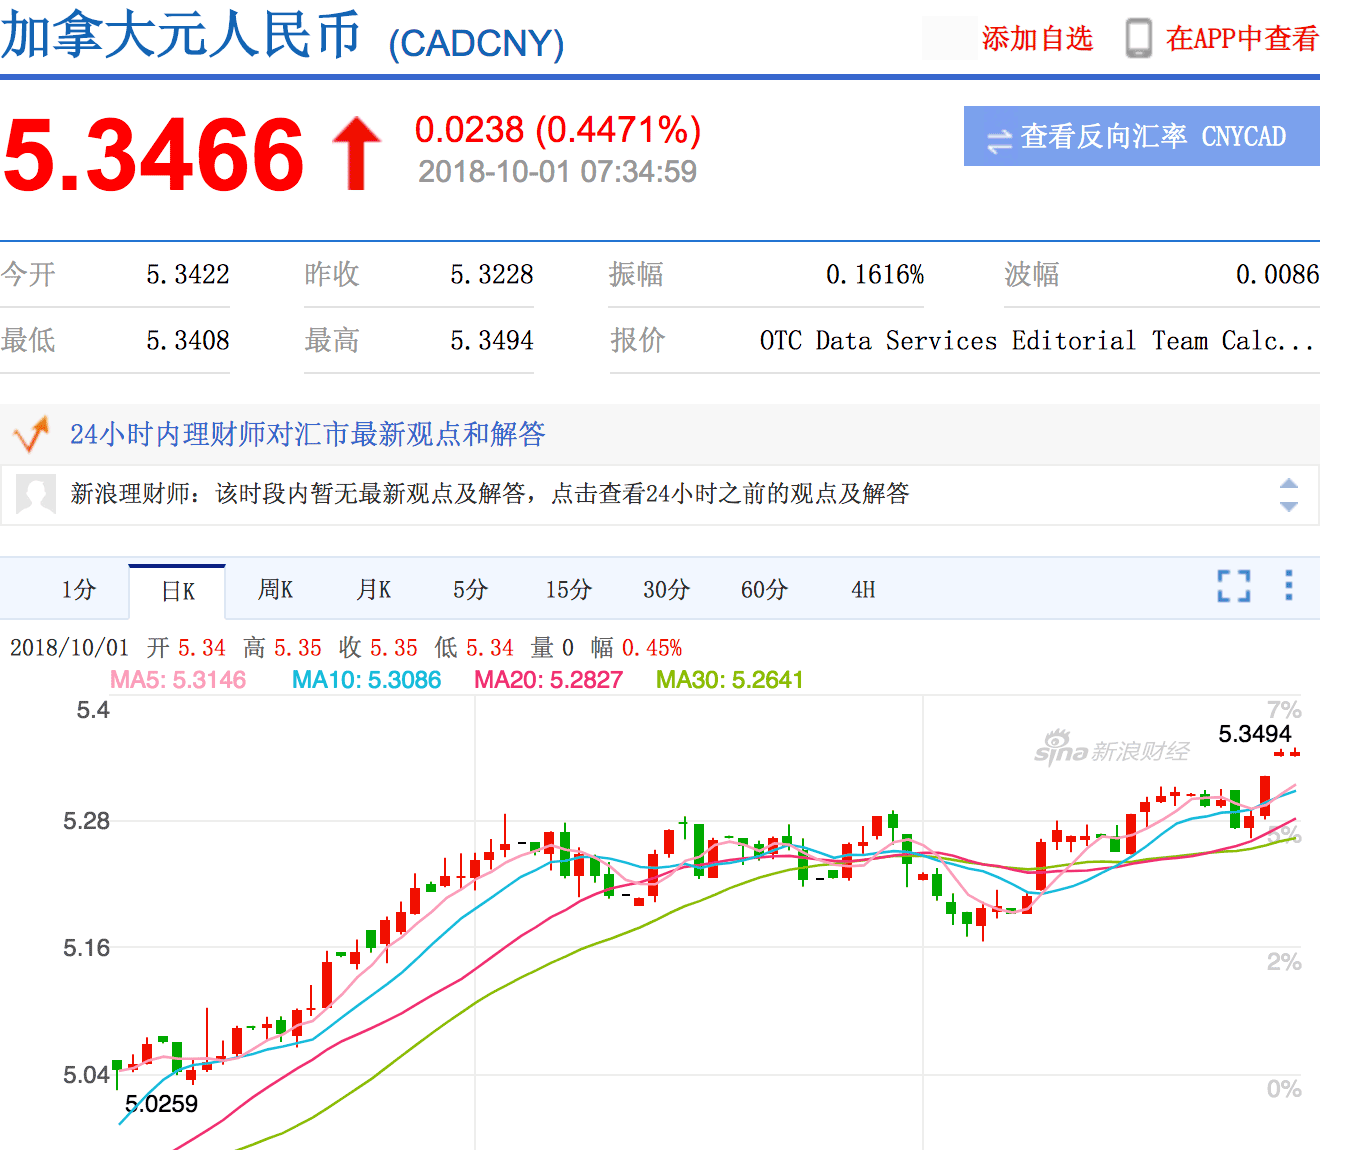
Task: Click the swap arrows icon on 查看反向汇率
Action: click(x=999, y=139)
